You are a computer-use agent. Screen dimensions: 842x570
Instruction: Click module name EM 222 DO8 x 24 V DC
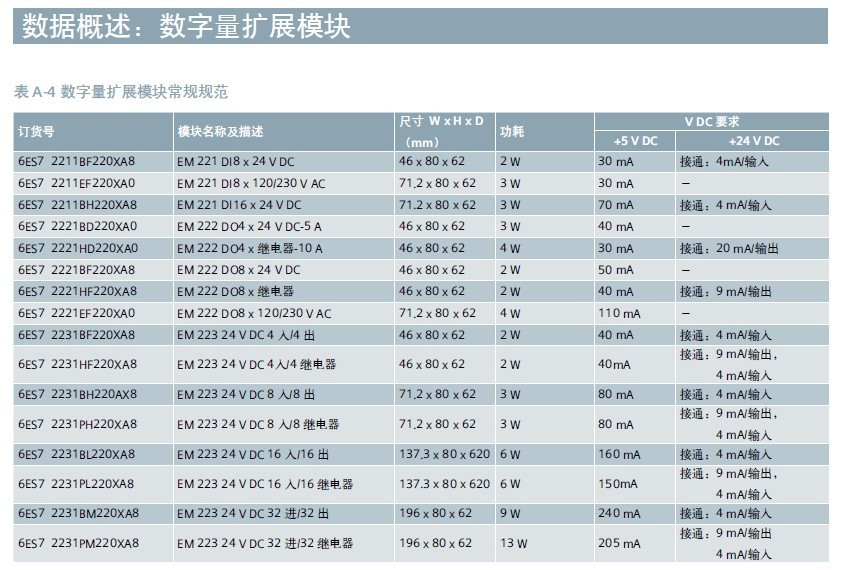tap(238, 270)
